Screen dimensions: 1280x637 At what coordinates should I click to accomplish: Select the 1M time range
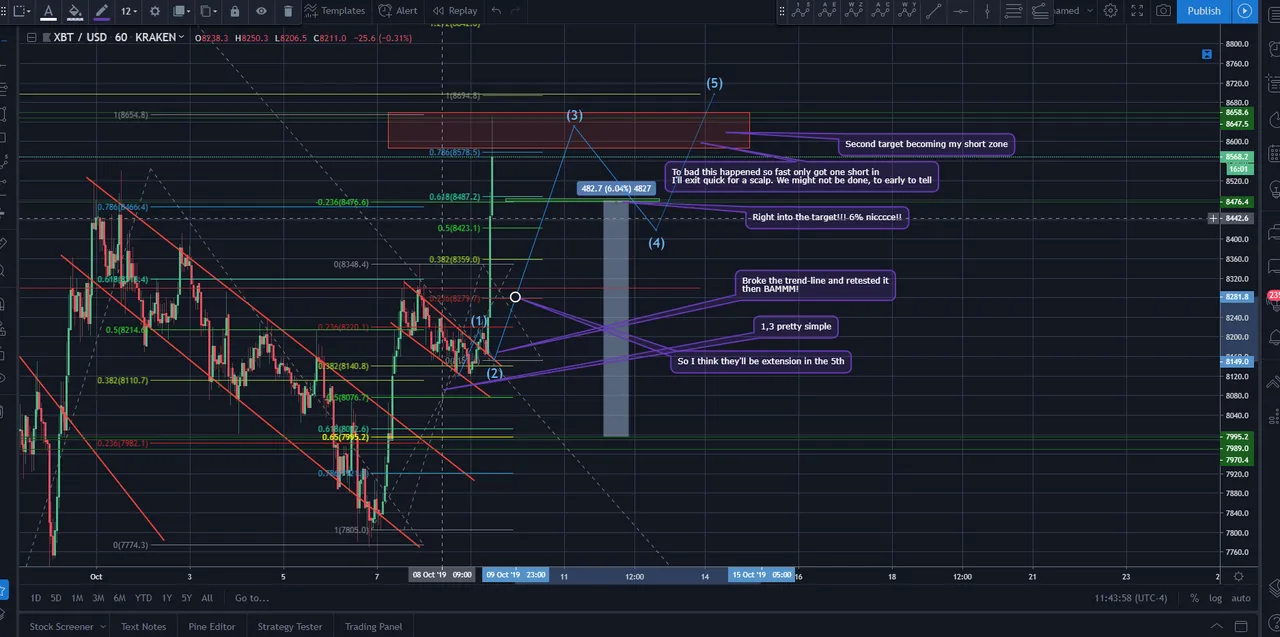coord(77,598)
